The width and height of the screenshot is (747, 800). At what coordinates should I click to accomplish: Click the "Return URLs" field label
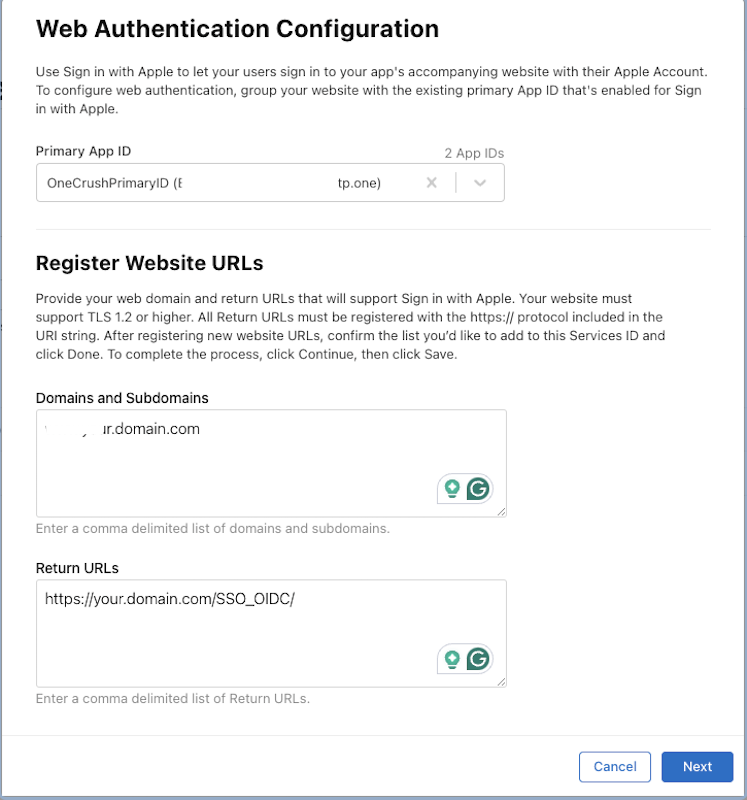pyautogui.click(x=77, y=568)
